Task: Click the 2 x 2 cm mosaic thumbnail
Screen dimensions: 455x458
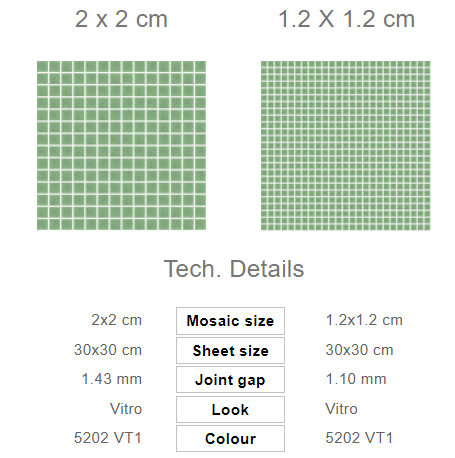Action: point(121,145)
